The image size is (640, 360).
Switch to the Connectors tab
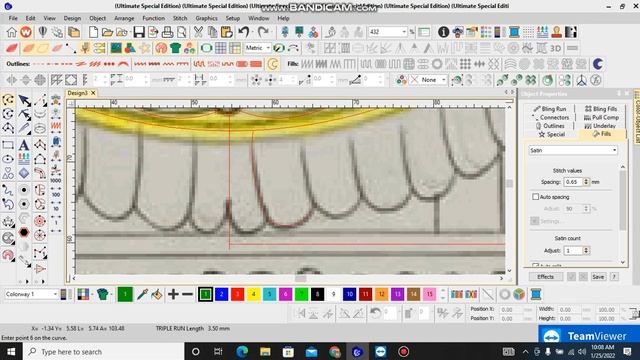[x=550, y=117]
